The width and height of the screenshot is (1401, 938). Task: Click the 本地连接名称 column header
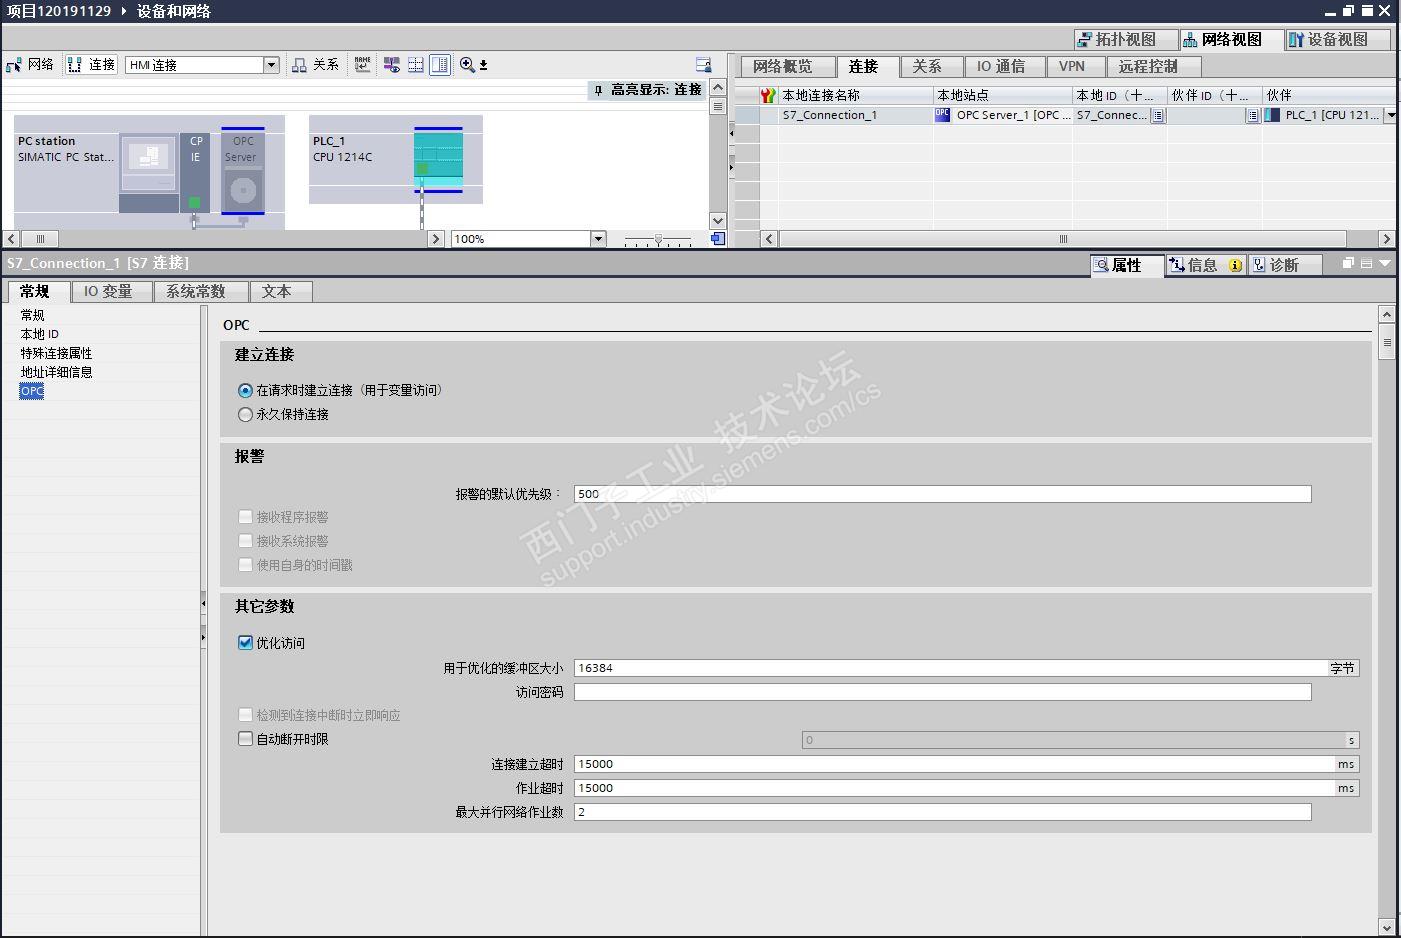coord(855,96)
